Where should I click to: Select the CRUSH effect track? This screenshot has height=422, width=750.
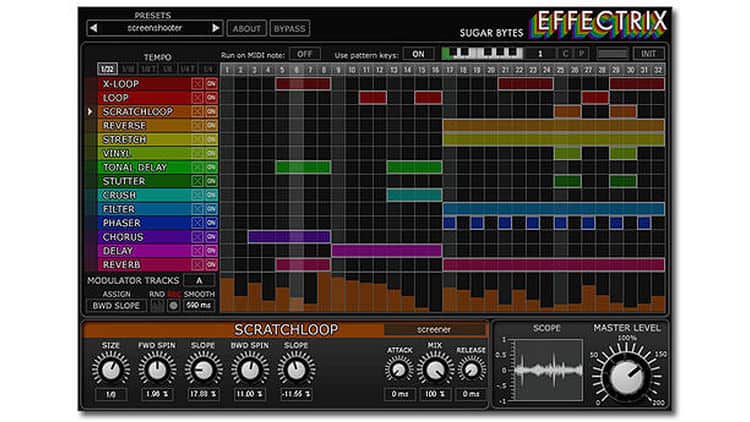[143, 195]
